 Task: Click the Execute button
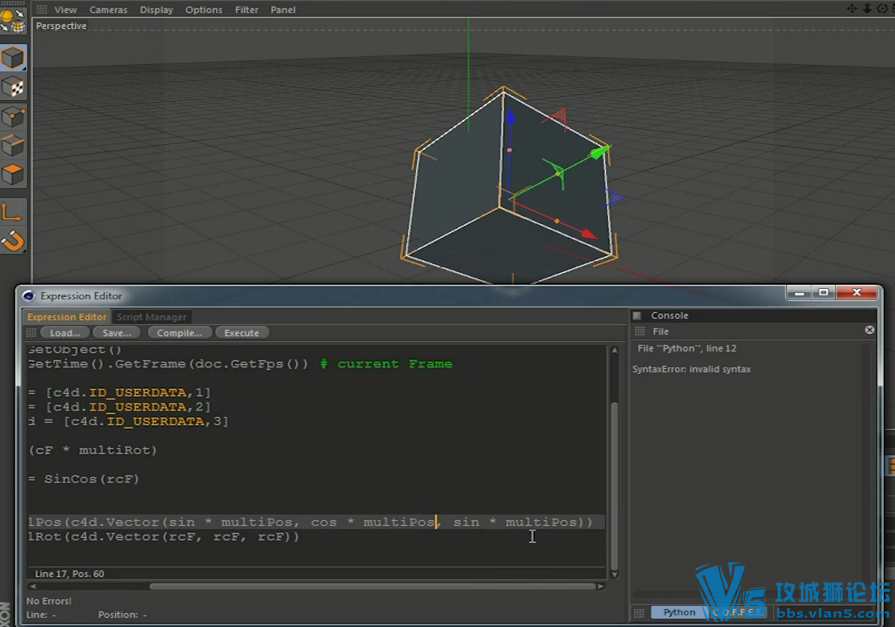[241, 333]
